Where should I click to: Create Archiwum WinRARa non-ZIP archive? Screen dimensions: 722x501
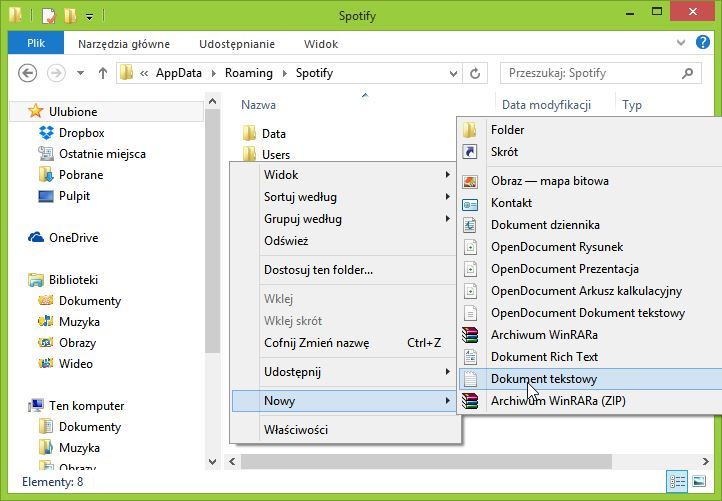(x=591, y=335)
